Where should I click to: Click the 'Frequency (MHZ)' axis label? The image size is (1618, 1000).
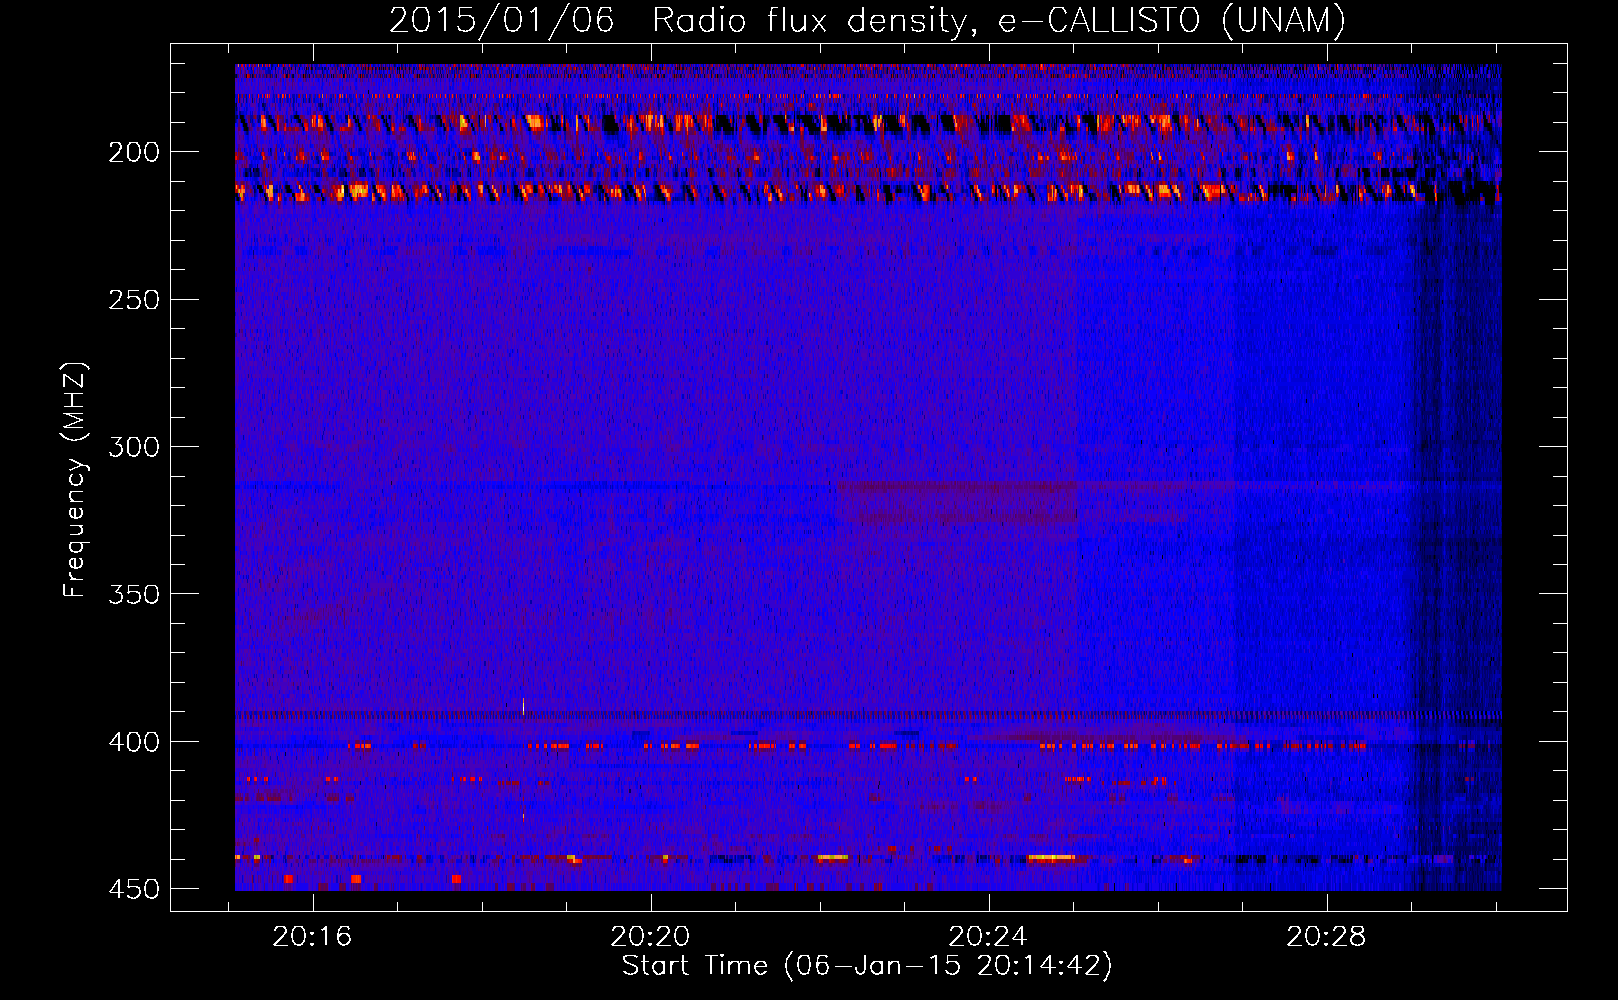point(75,479)
